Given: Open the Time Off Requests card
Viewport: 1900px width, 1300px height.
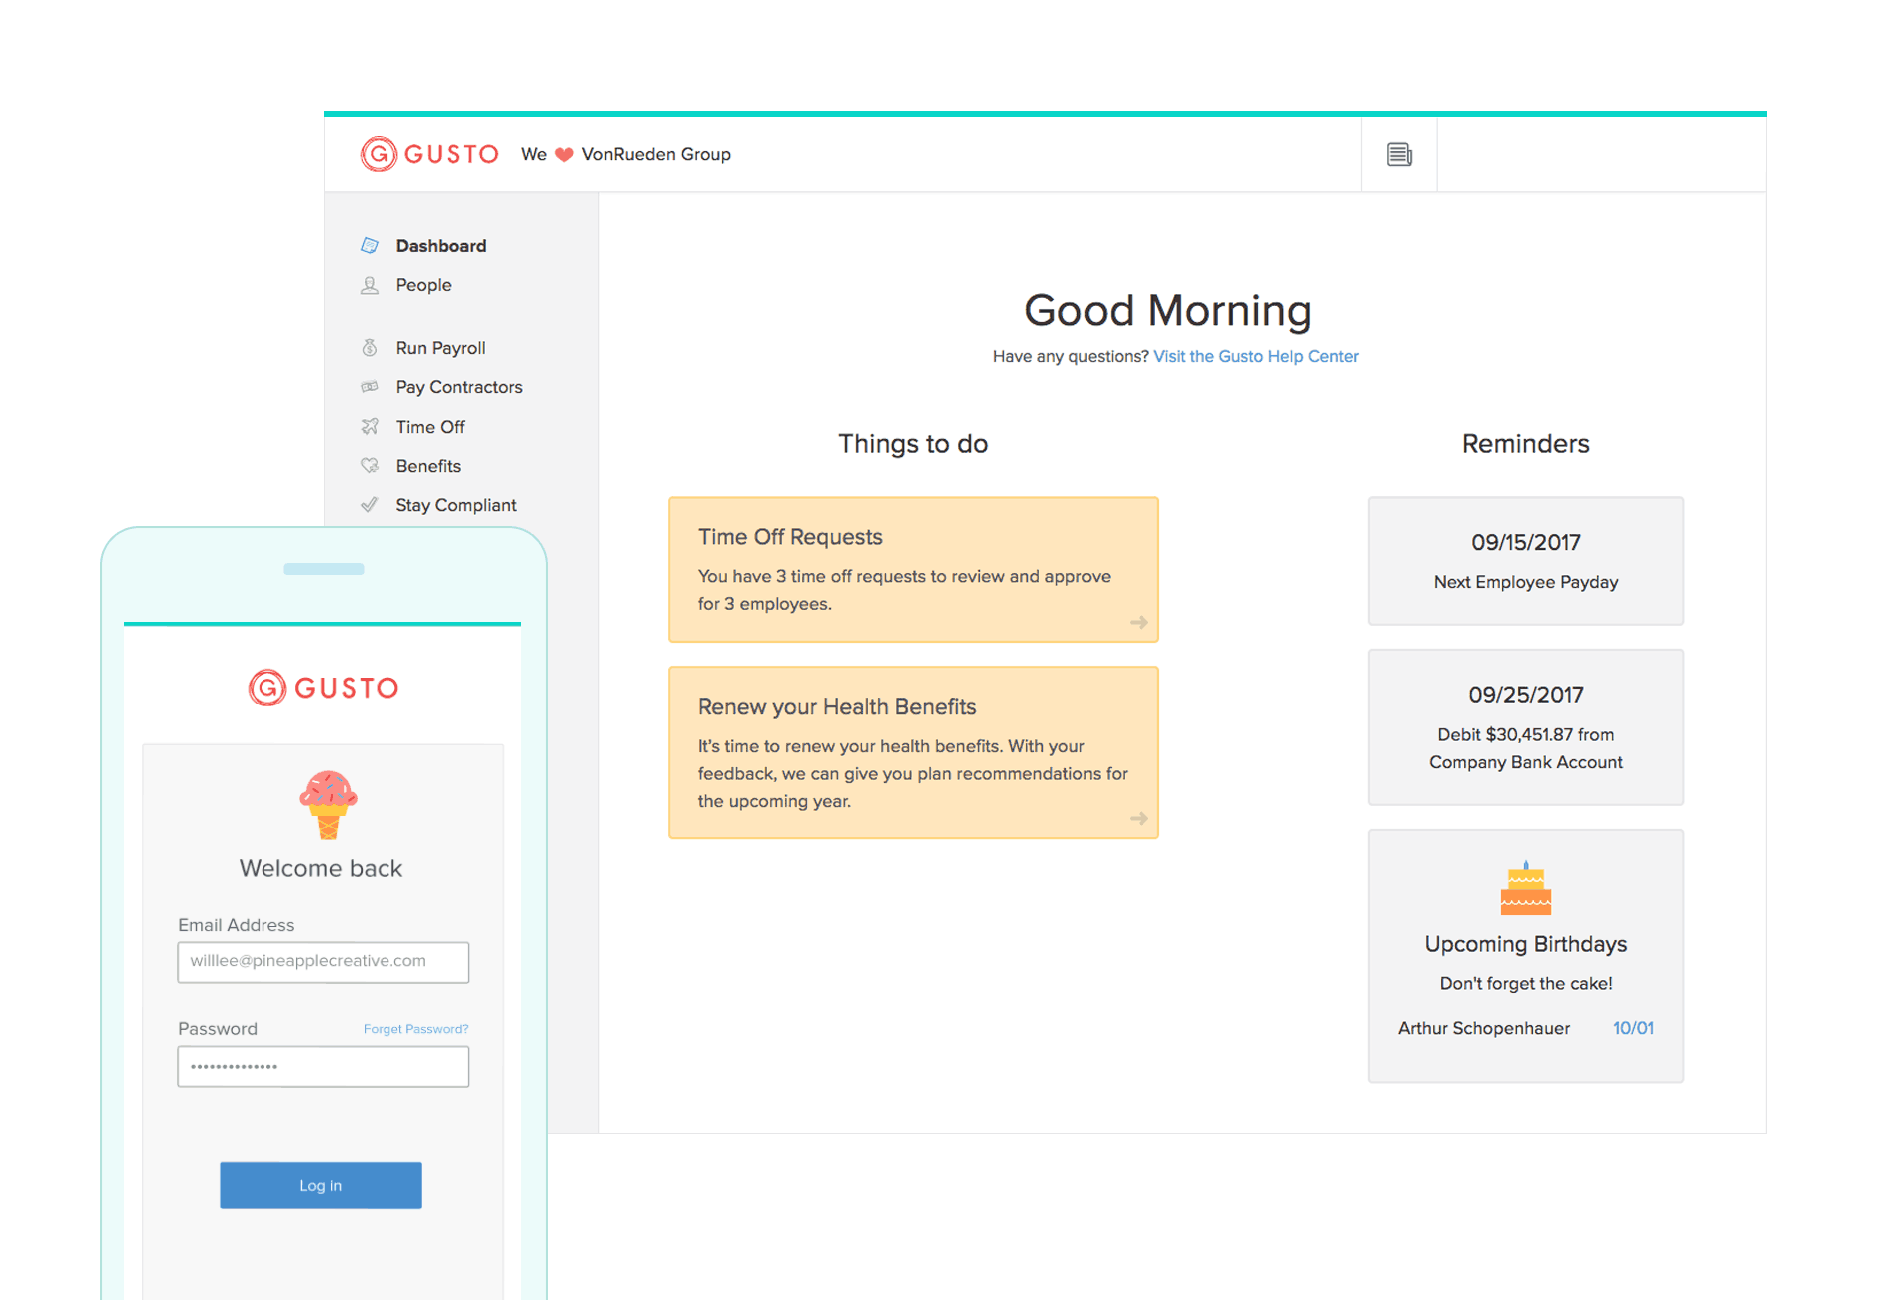Looking at the screenshot, I should tap(913, 569).
